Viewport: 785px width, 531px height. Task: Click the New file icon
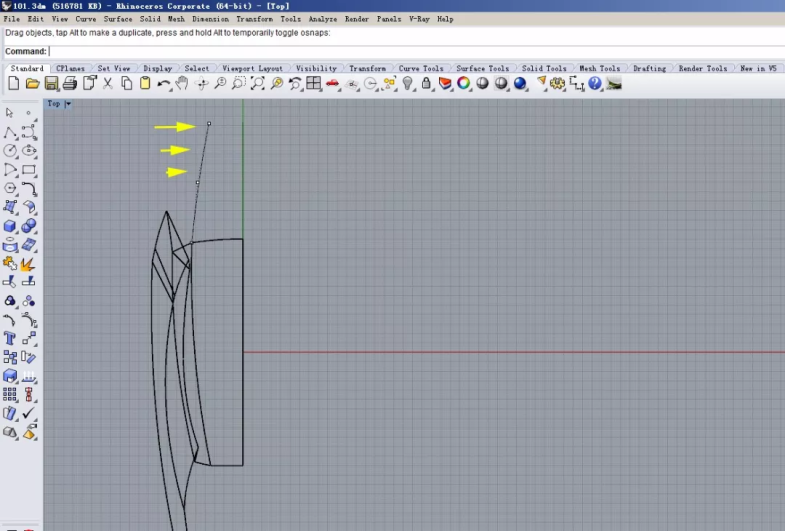tap(13, 84)
